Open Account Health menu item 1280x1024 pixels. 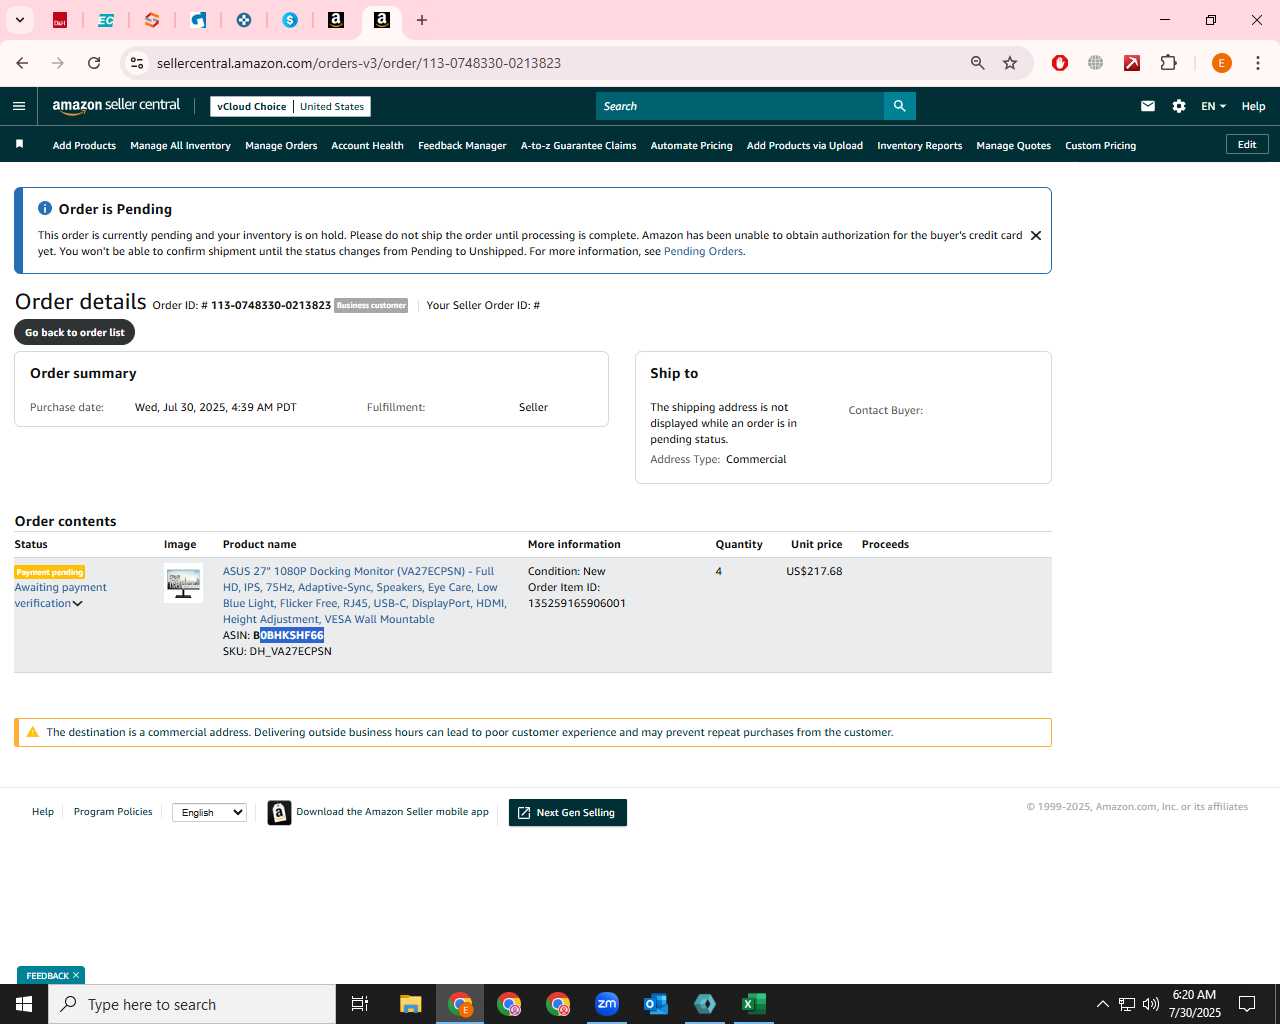click(x=367, y=145)
